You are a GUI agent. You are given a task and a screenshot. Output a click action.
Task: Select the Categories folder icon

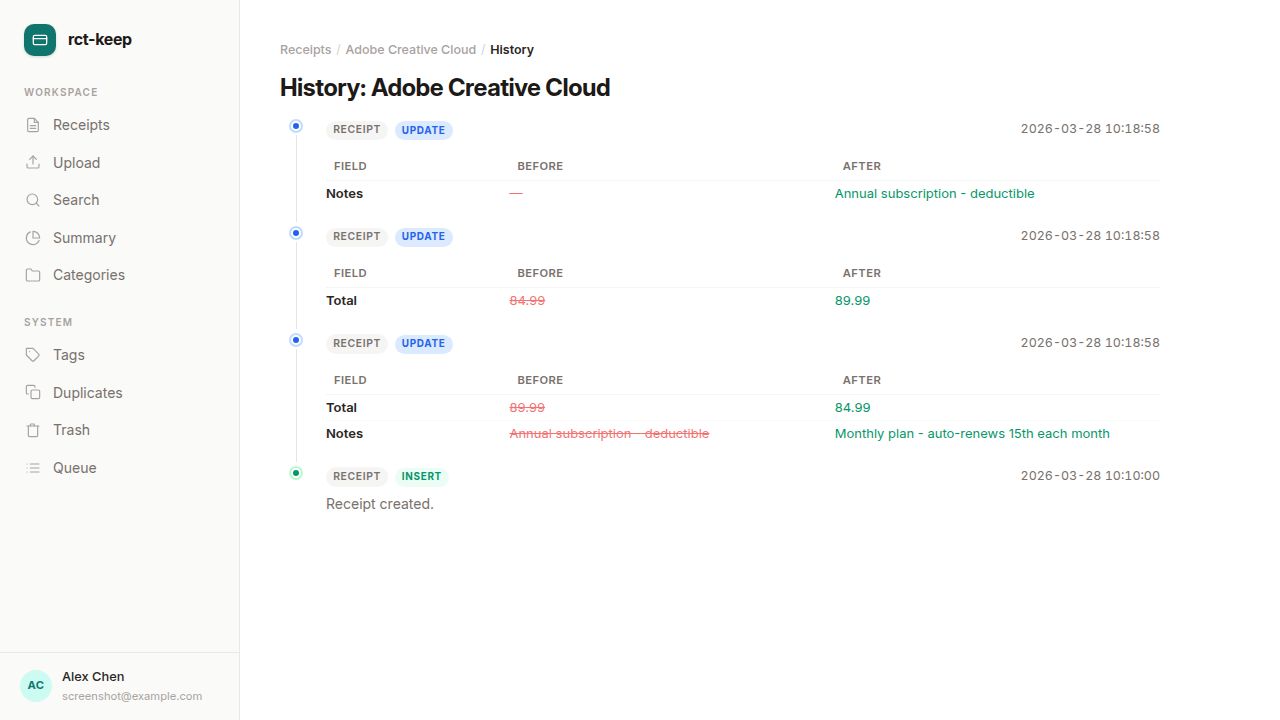(34, 274)
